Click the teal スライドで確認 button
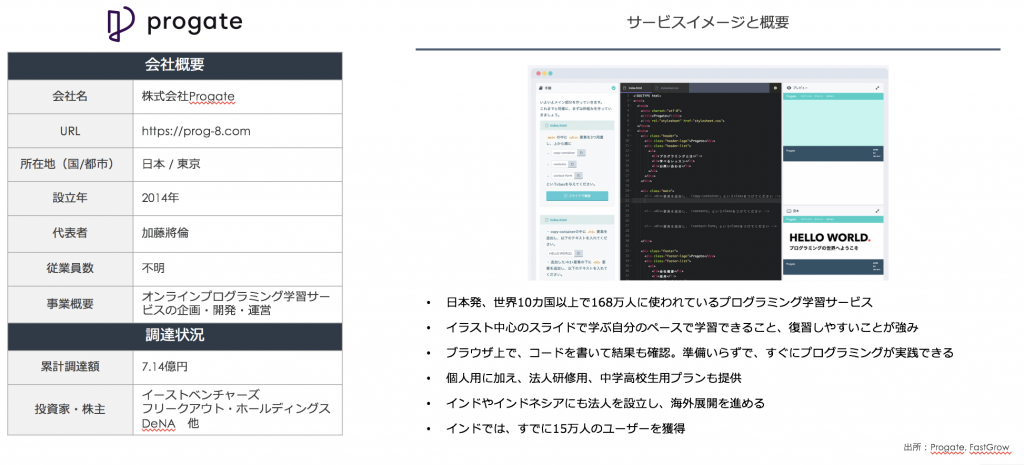 tap(577, 196)
